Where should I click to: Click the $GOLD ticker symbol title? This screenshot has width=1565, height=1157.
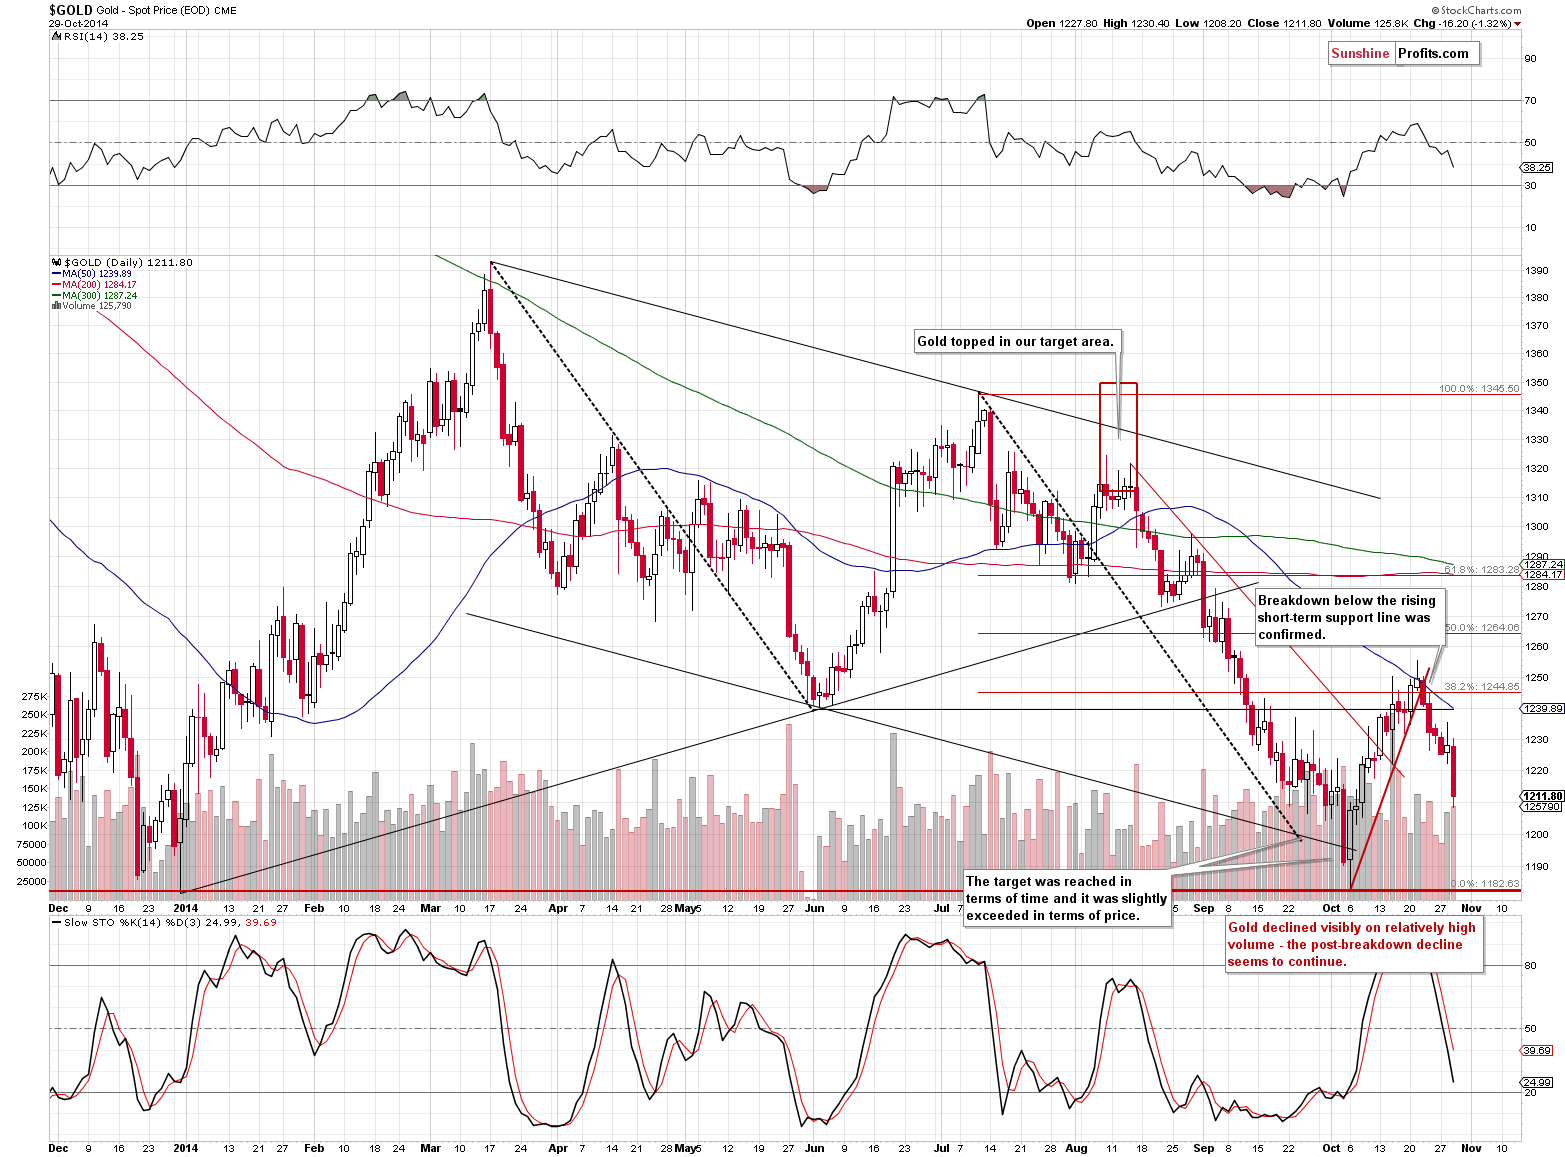click(71, 10)
